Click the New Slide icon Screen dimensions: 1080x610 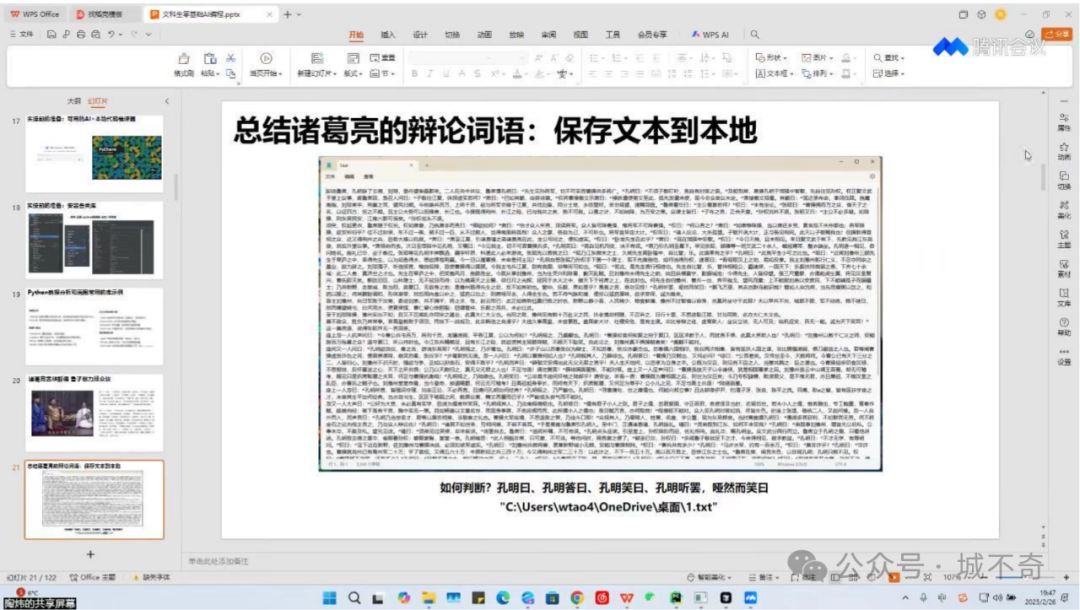pyautogui.click(x=317, y=59)
